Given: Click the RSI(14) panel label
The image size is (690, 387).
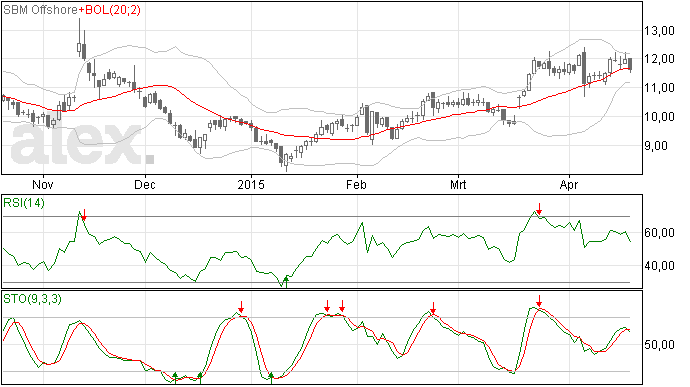Looking at the screenshot, I should point(24,203).
